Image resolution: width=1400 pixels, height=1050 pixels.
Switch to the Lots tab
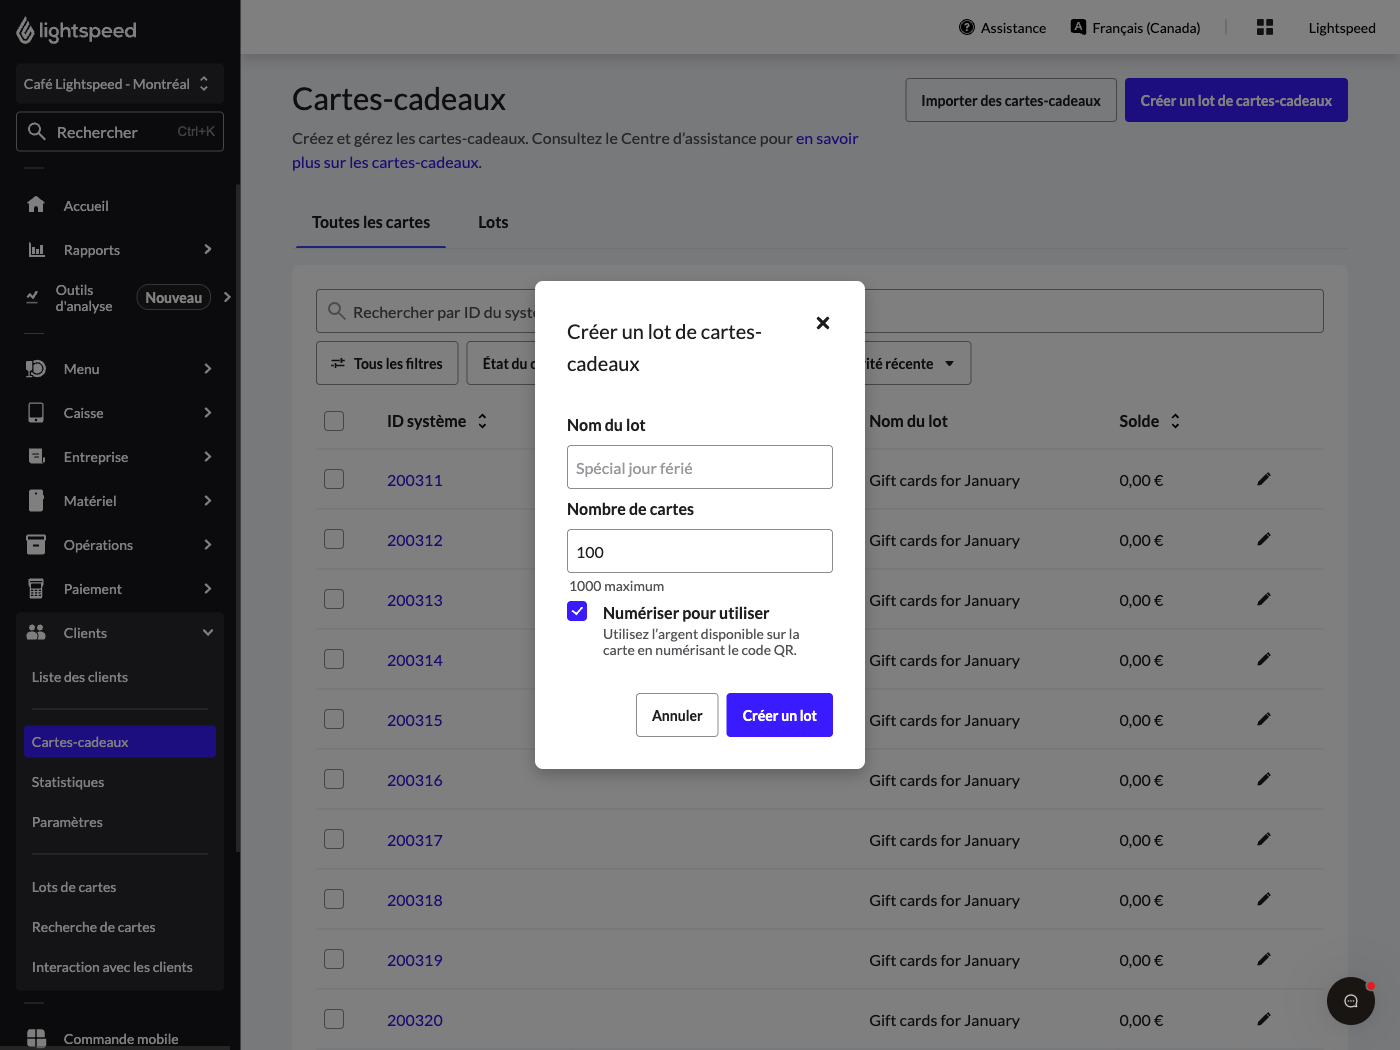coord(493,222)
